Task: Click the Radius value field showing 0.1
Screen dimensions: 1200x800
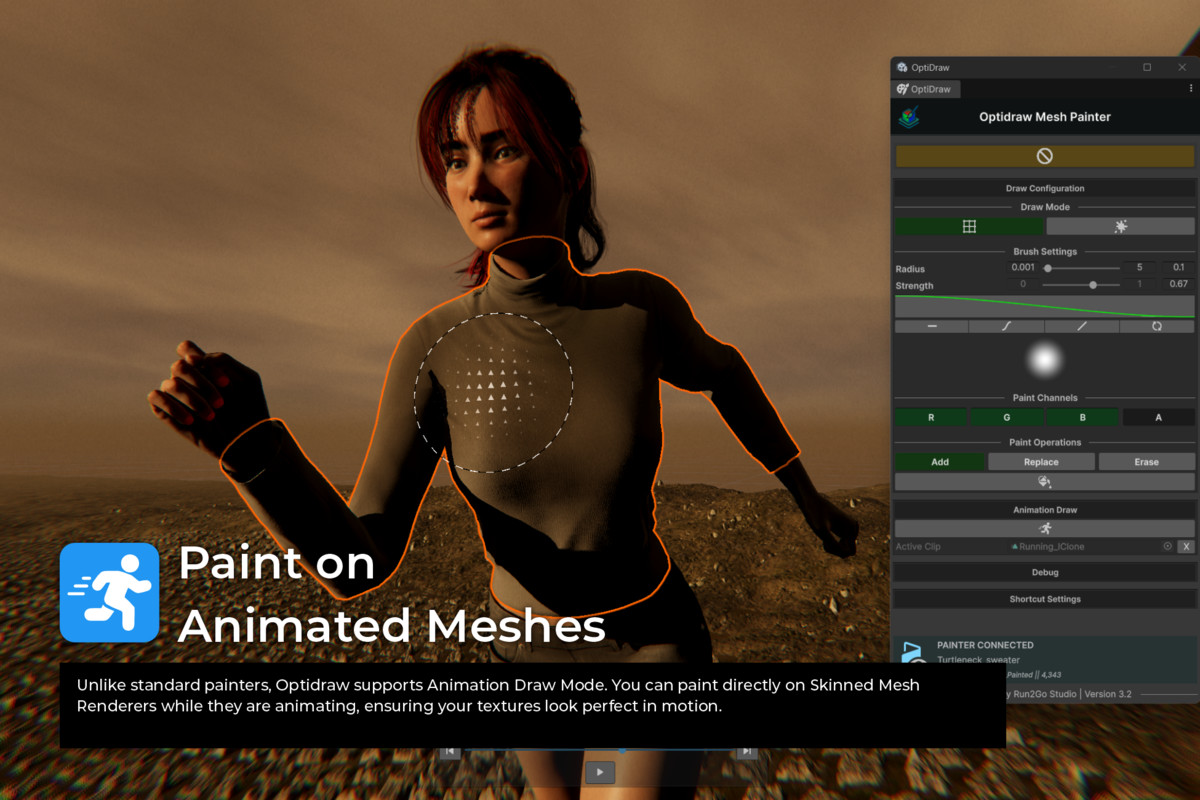Action: click(1178, 268)
